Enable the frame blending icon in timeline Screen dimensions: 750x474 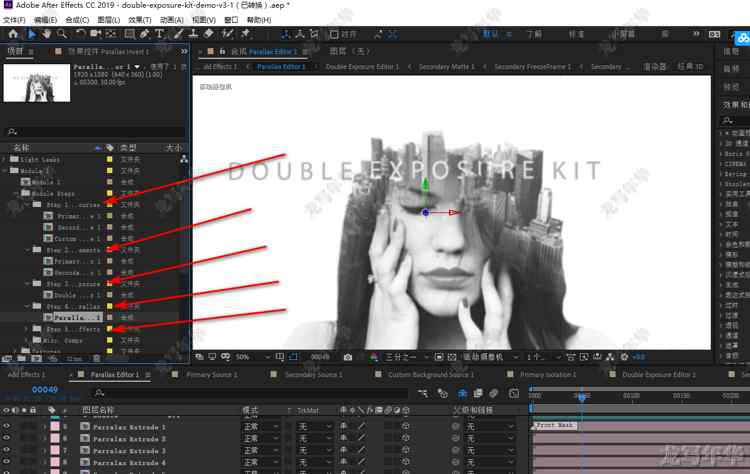pos(478,393)
